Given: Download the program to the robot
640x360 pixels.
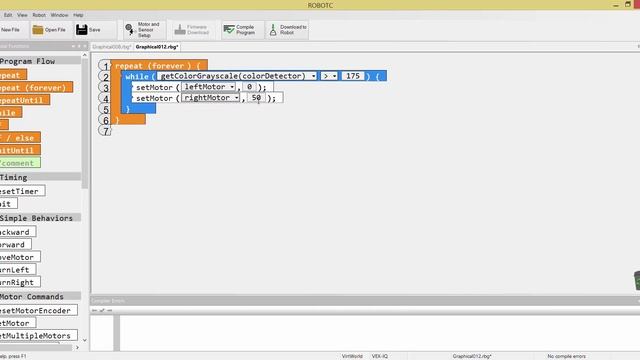Looking at the screenshot, I should (288, 30).
